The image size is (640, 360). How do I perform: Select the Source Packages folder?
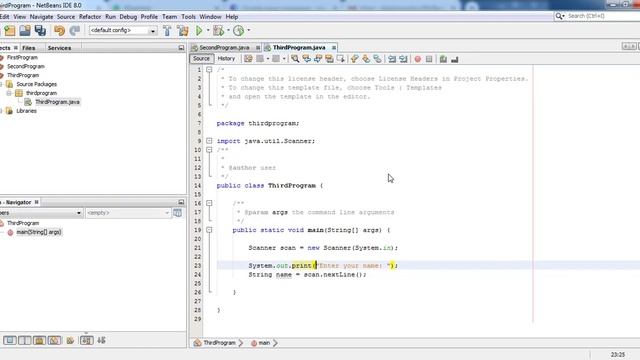[36, 84]
